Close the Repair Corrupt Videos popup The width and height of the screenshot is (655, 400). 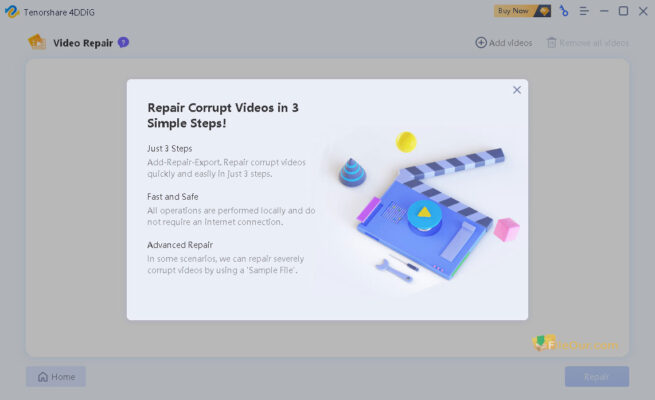click(517, 90)
